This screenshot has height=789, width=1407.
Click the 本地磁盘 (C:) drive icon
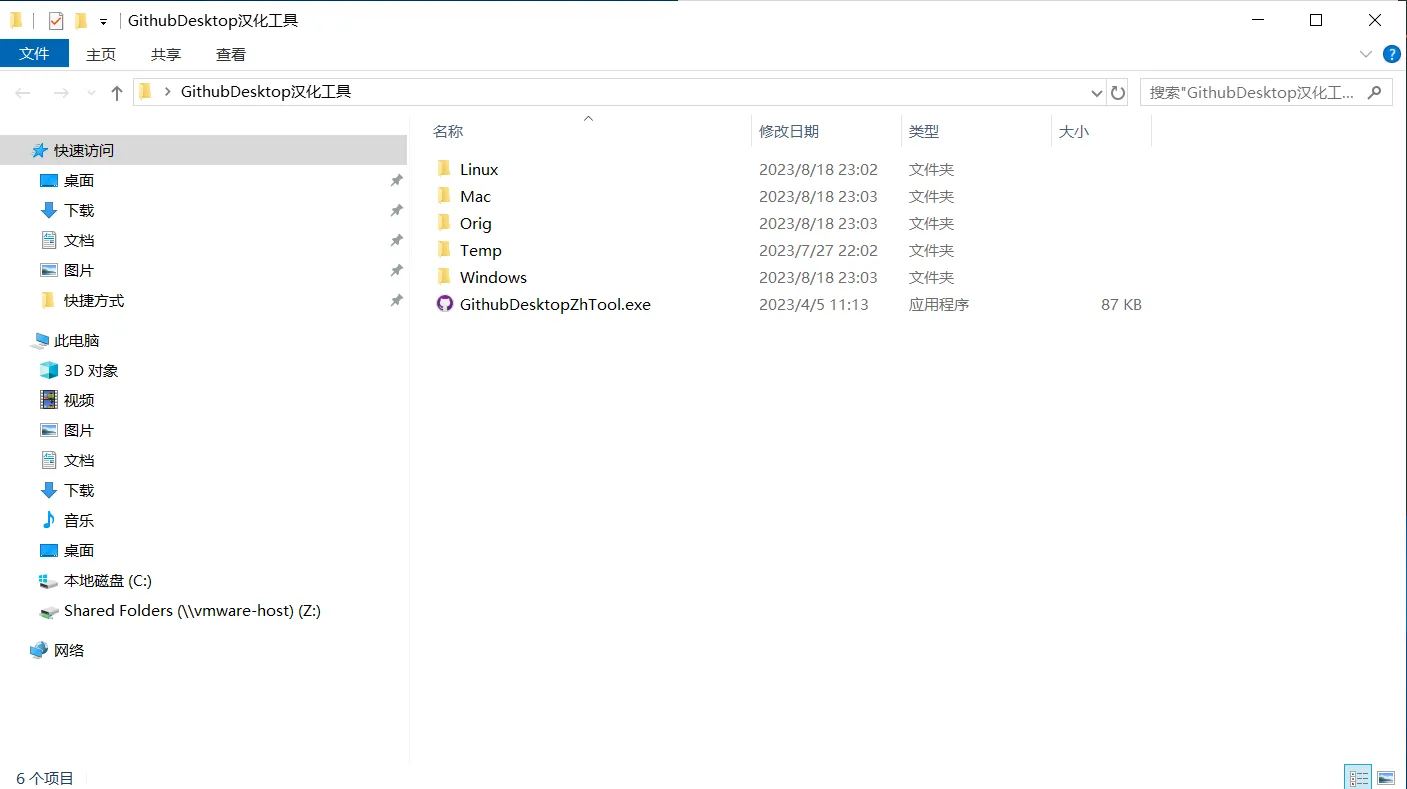(x=48, y=580)
